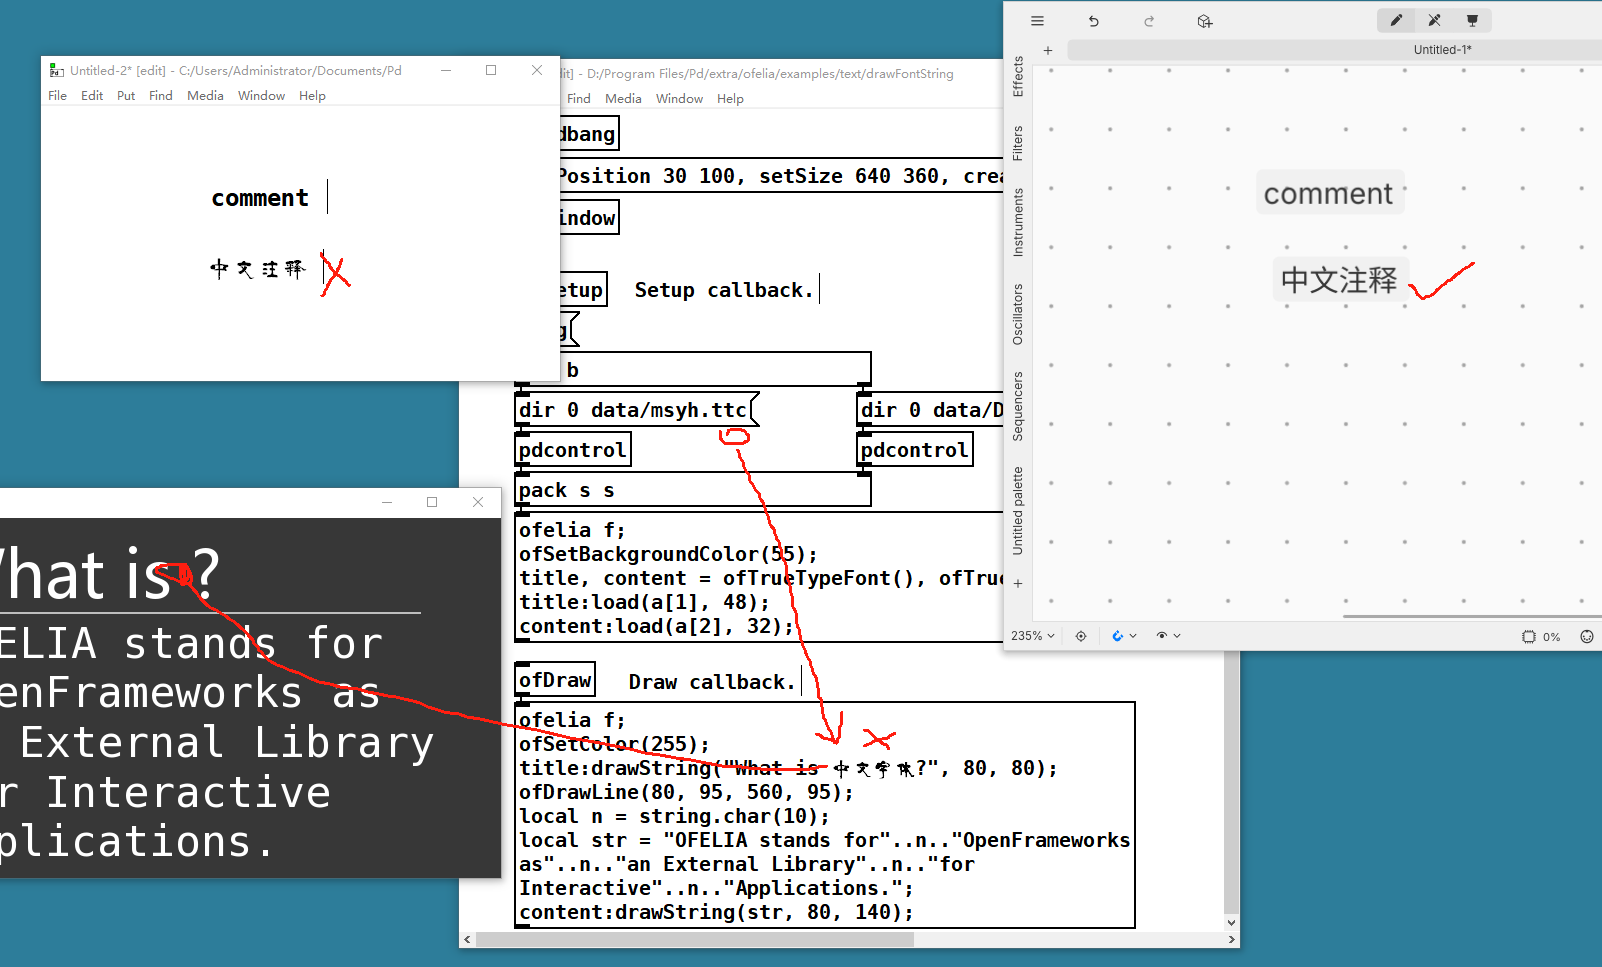This screenshot has width=1602, height=967.
Task: Open Window menu in drawFontString window
Action: coord(679,99)
